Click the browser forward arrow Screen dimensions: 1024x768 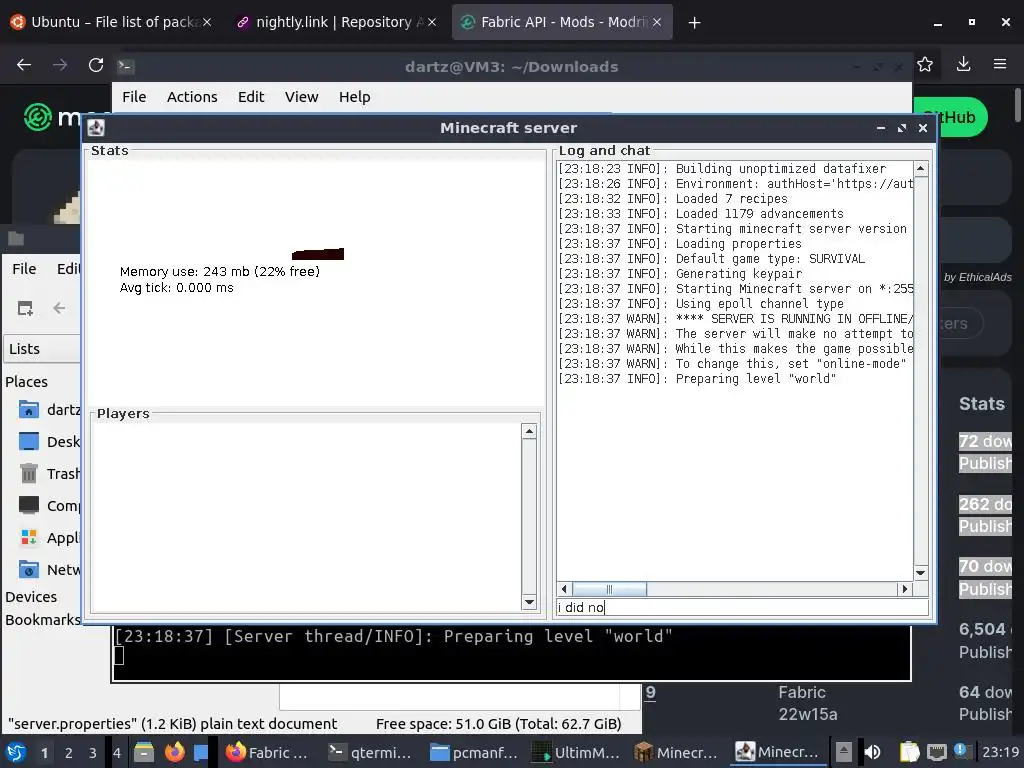coord(60,65)
